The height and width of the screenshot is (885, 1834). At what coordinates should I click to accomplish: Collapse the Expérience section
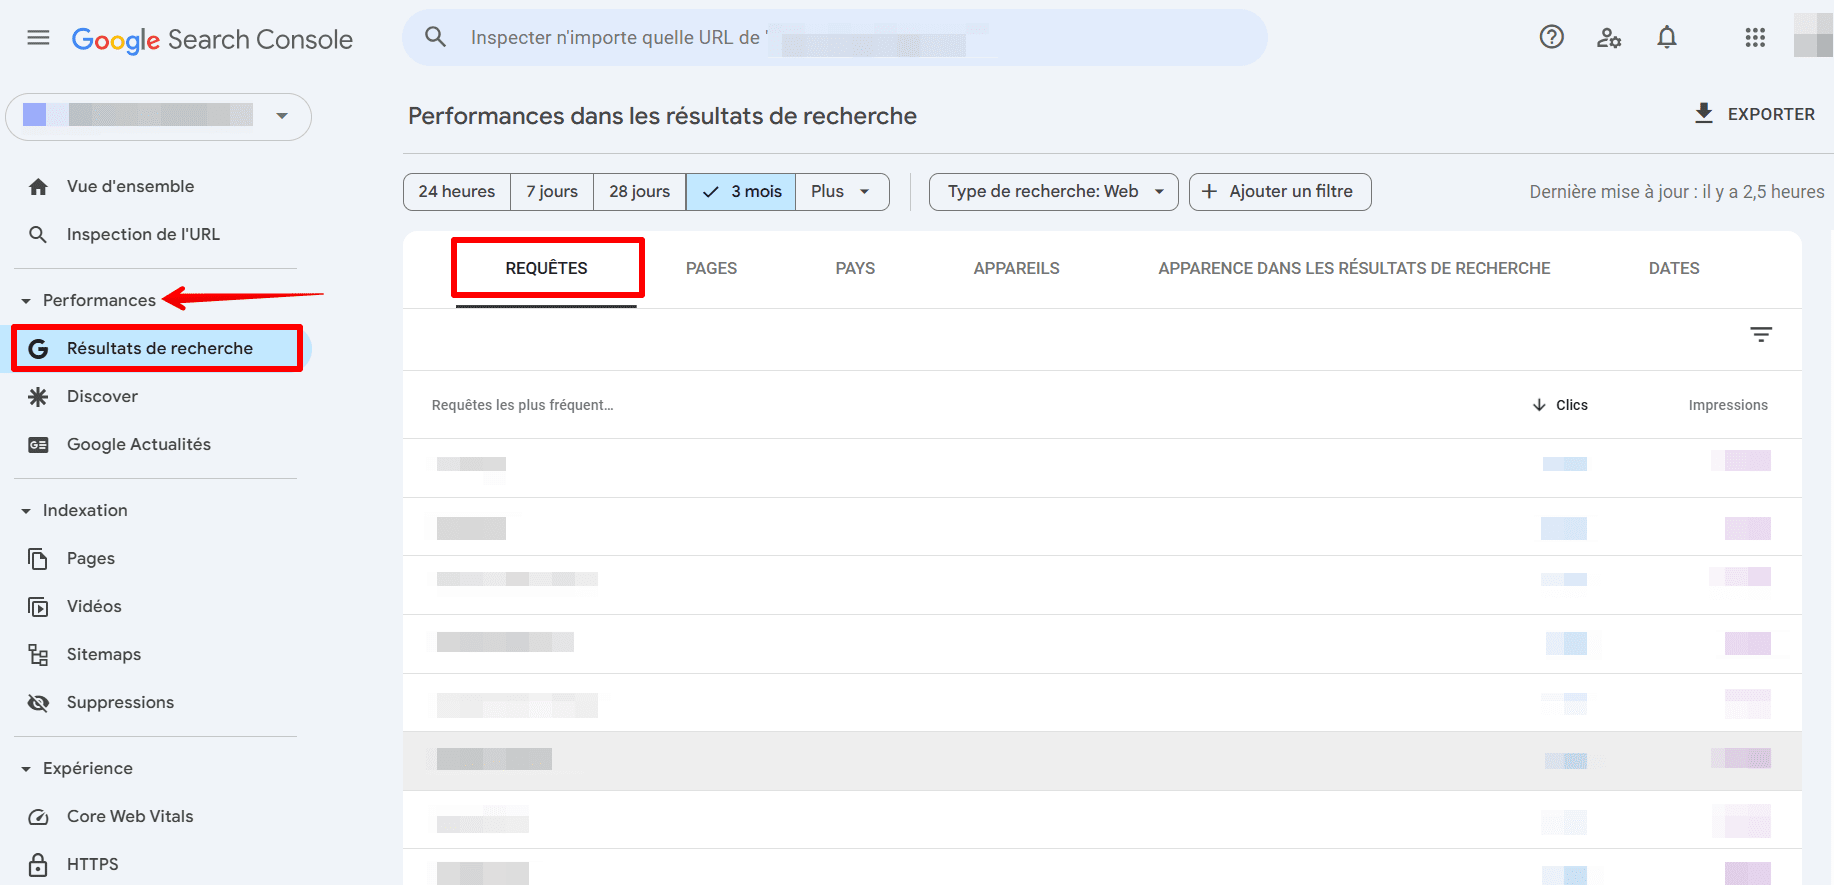click(26, 769)
